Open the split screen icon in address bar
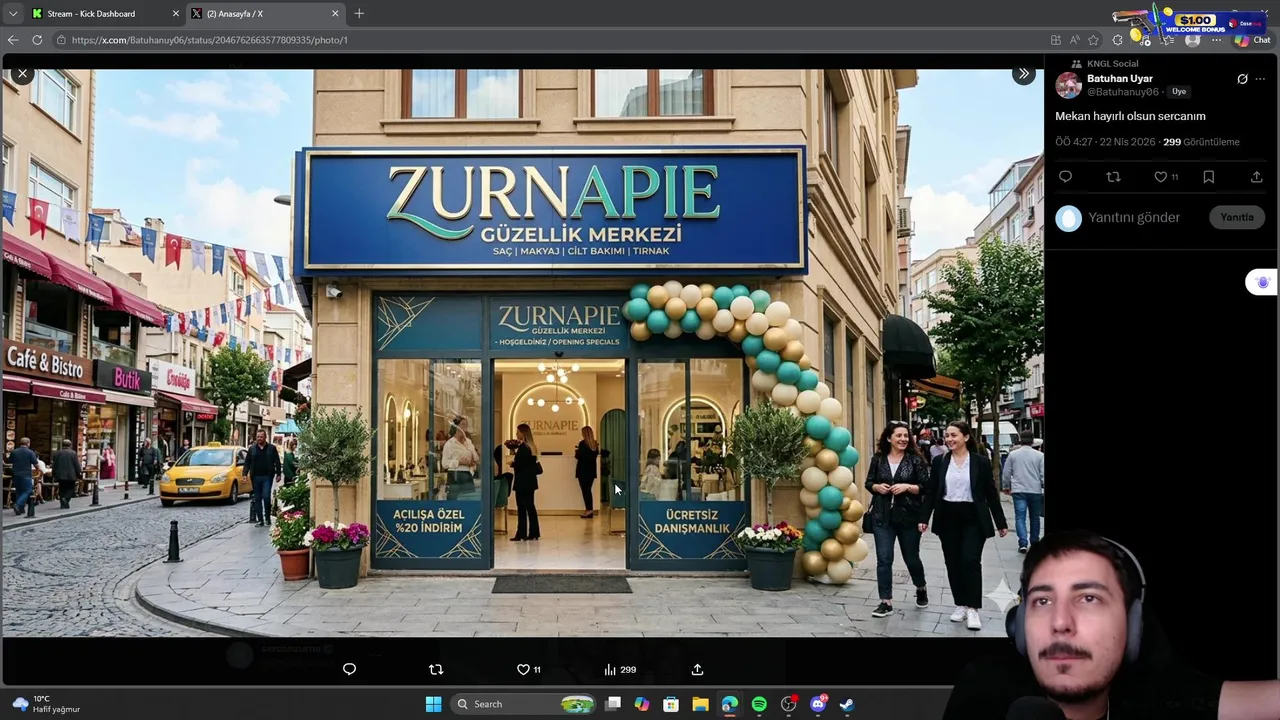Image resolution: width=1280 pixels, height=720 pixels. point(1055,40)
